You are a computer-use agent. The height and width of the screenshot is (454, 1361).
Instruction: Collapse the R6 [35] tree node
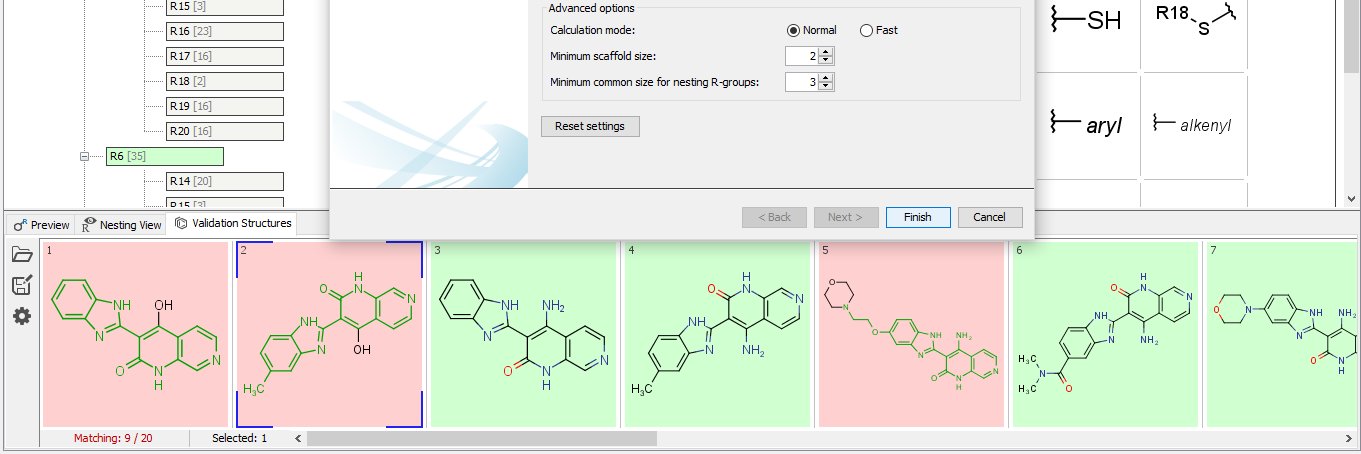[86, 157]
